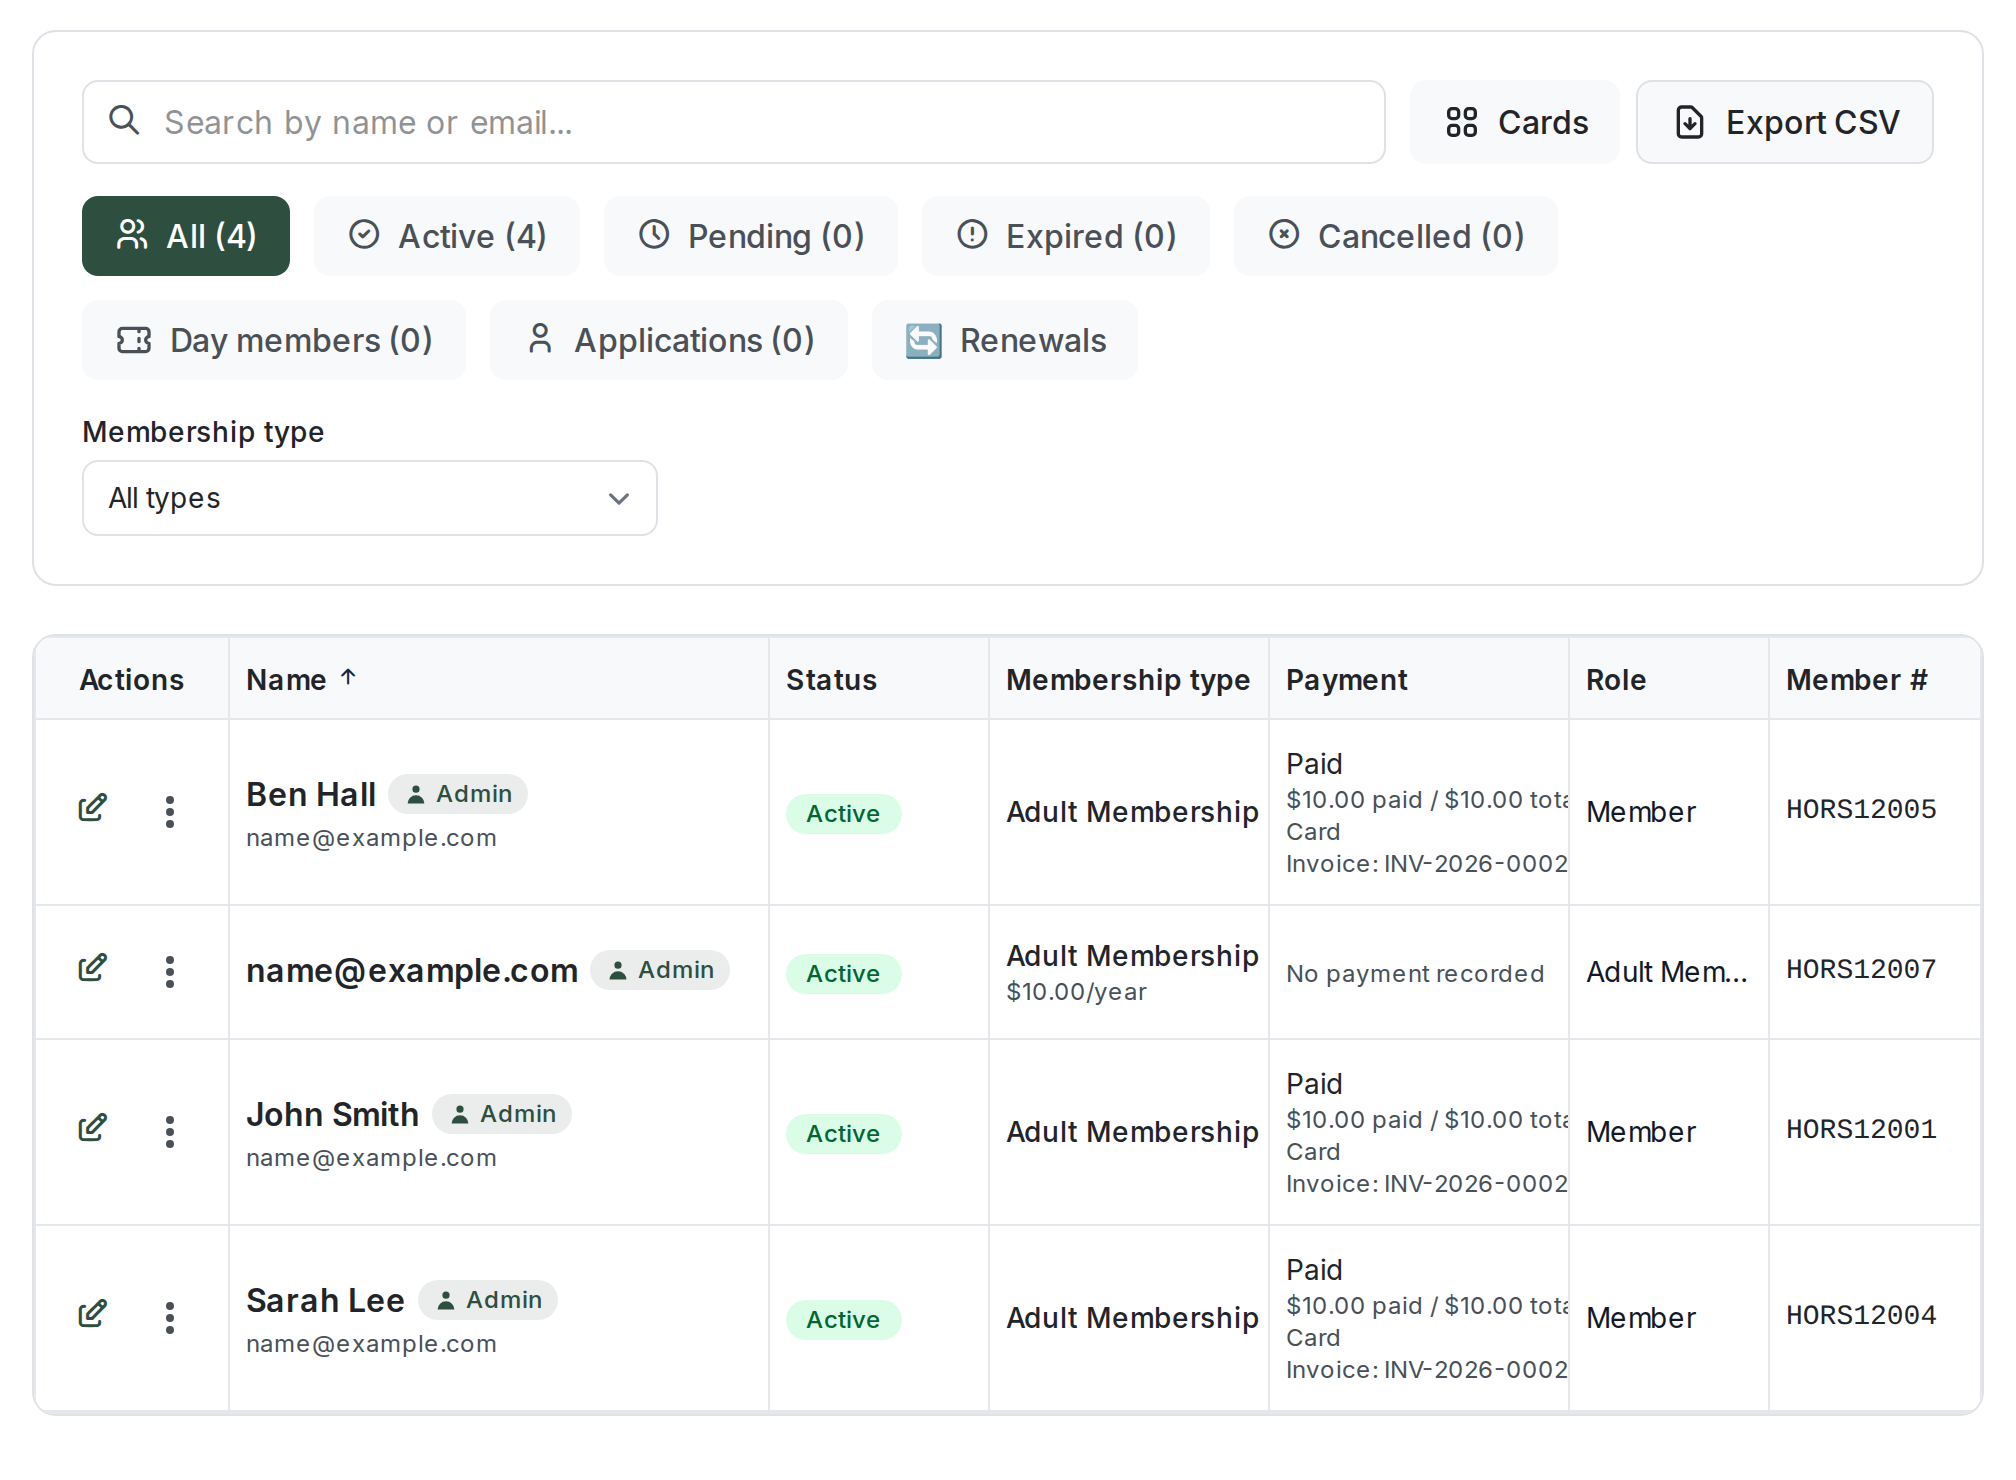Open the three-dot menu for Ben Hall

pos(170,812)
